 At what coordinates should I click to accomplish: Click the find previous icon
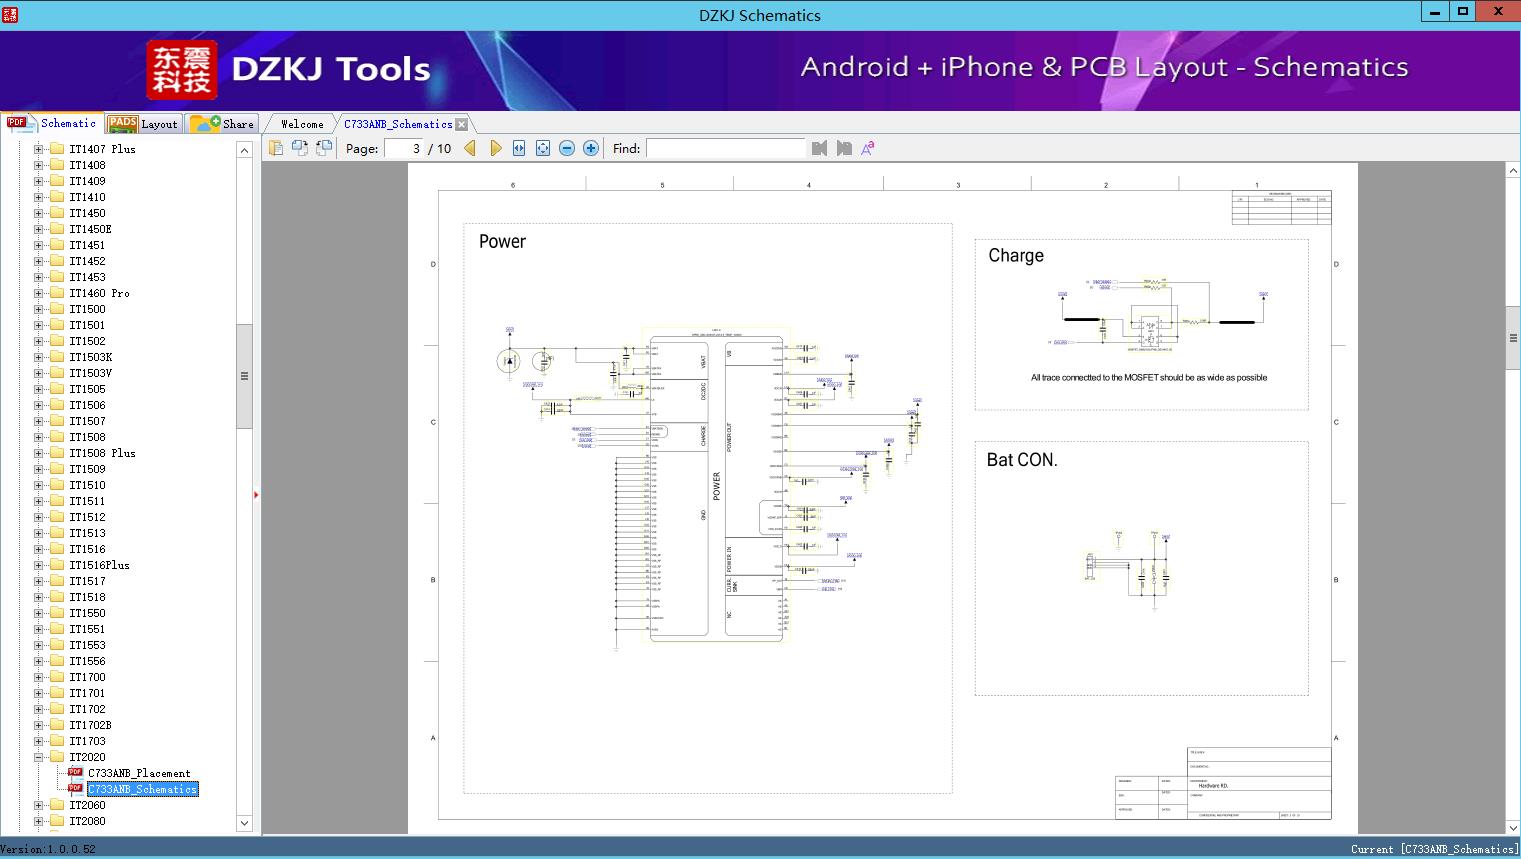point(820,148)
